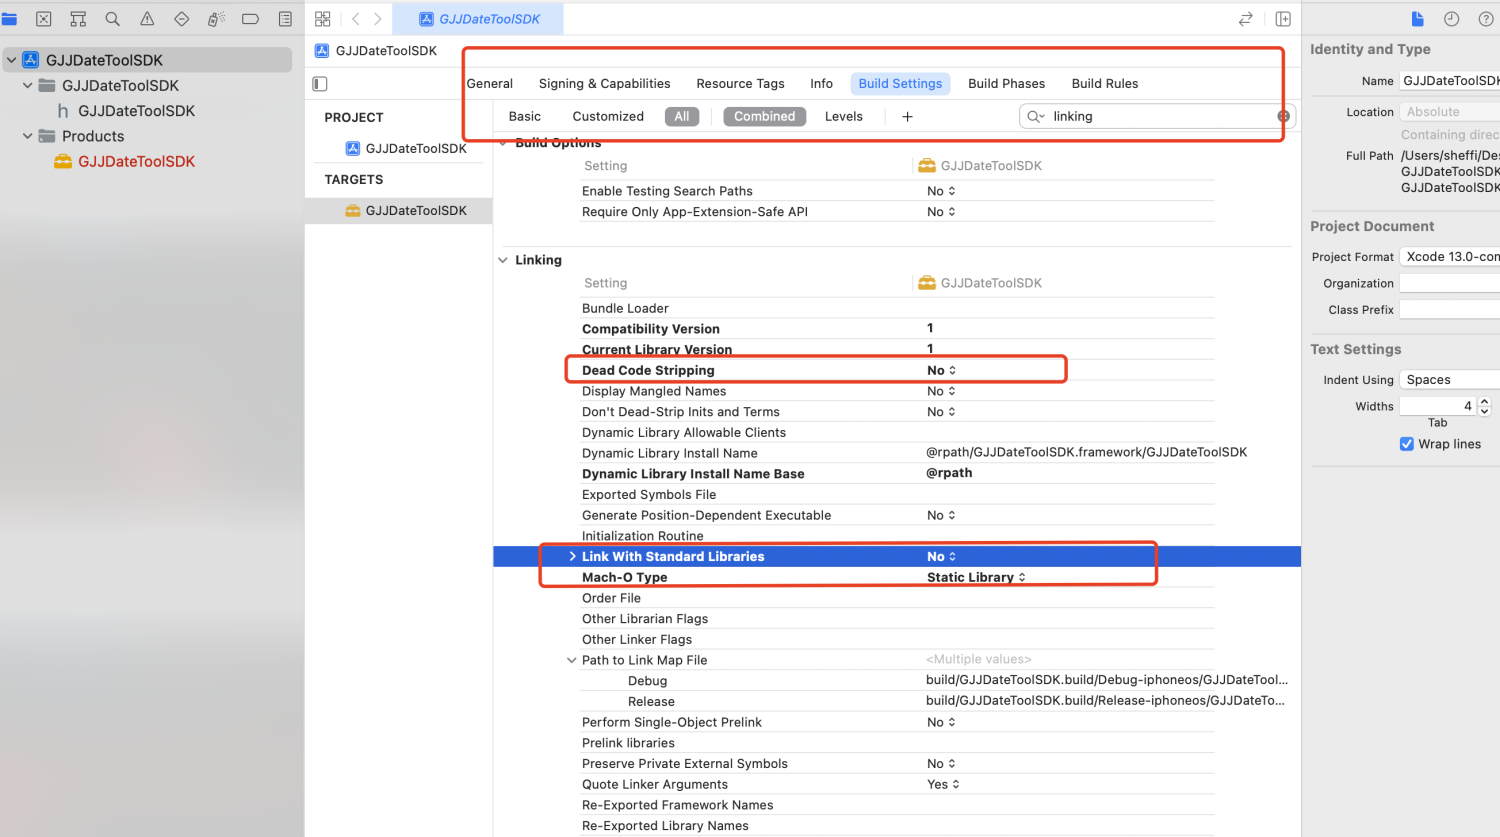Open the Symbol navigator
This screenshot has width=1500, height=837.
pos(78,19)
